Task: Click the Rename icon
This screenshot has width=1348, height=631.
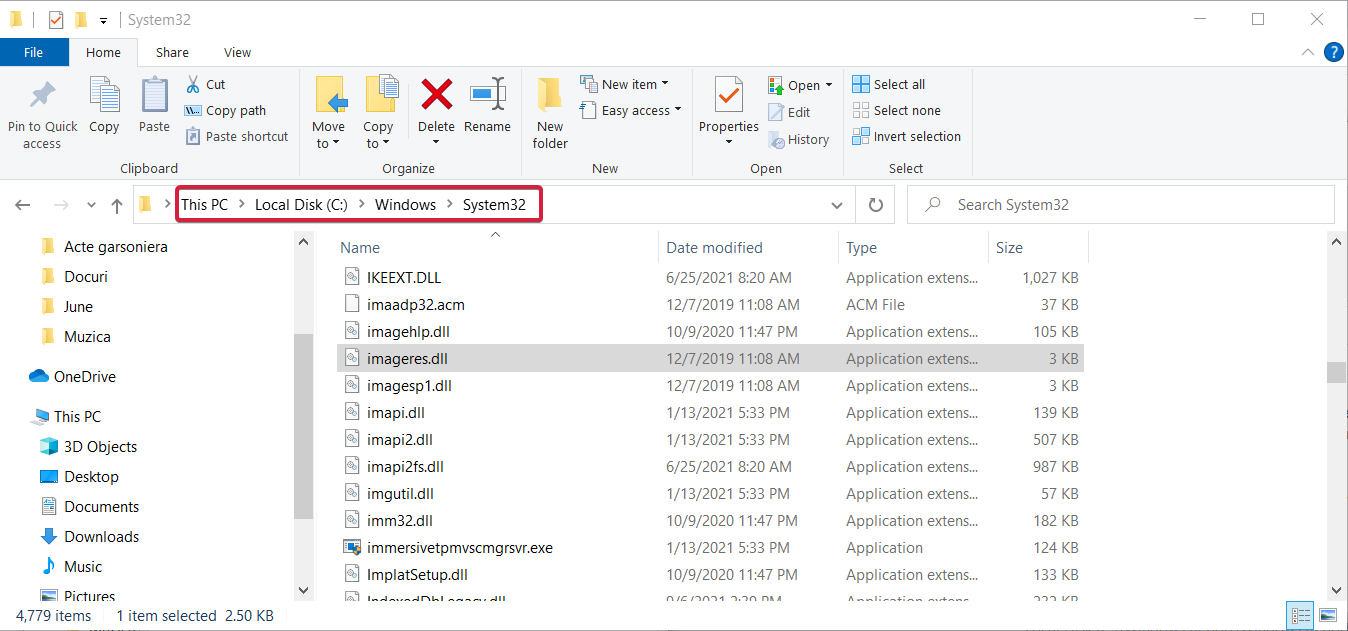Action: tap(487, 94)
